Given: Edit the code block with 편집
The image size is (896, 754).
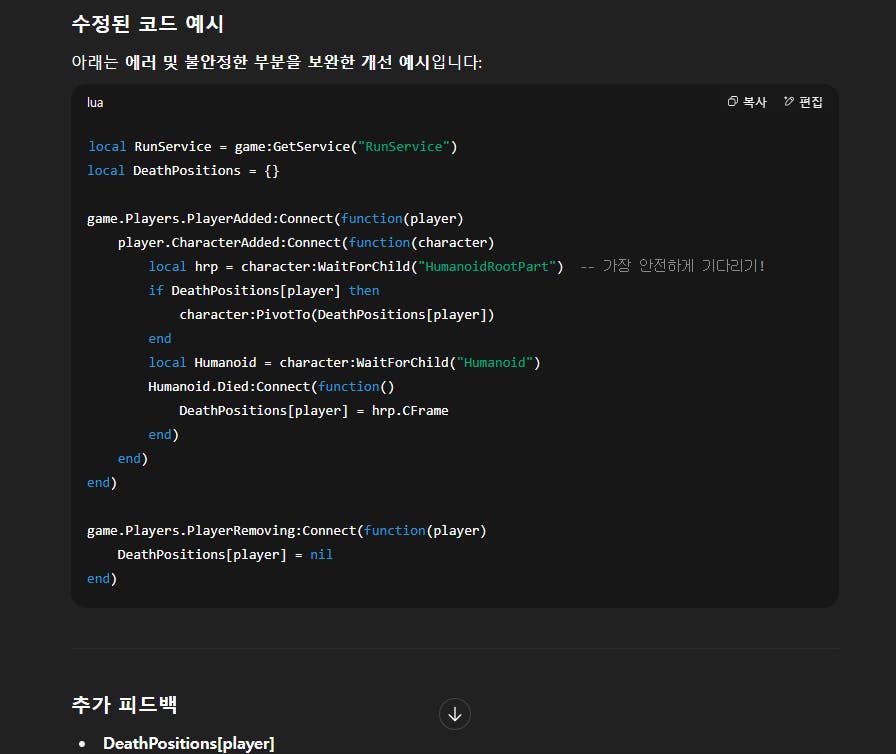Looking at the screenshot, I should pos(803,102).
